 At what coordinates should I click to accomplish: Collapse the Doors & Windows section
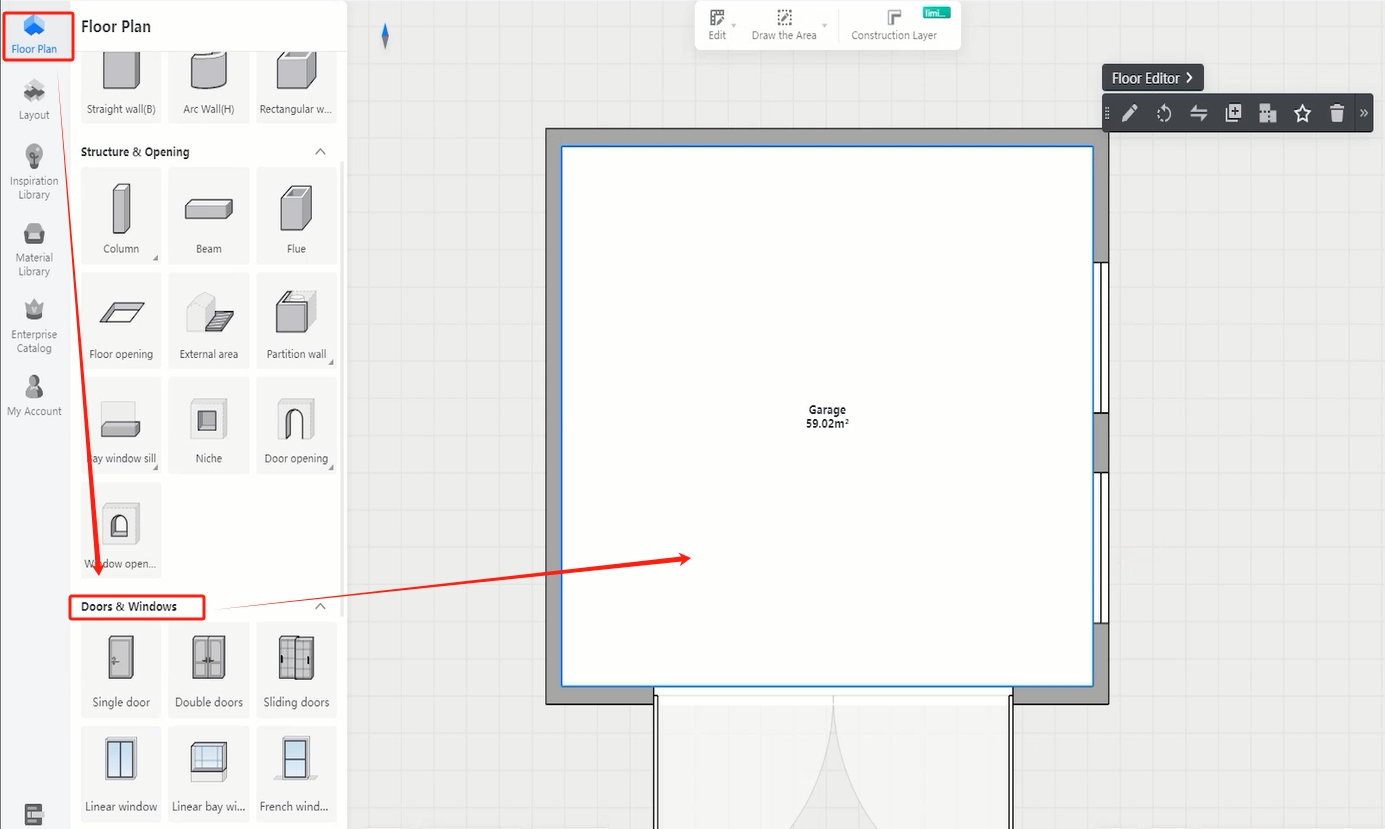point(320,607)
